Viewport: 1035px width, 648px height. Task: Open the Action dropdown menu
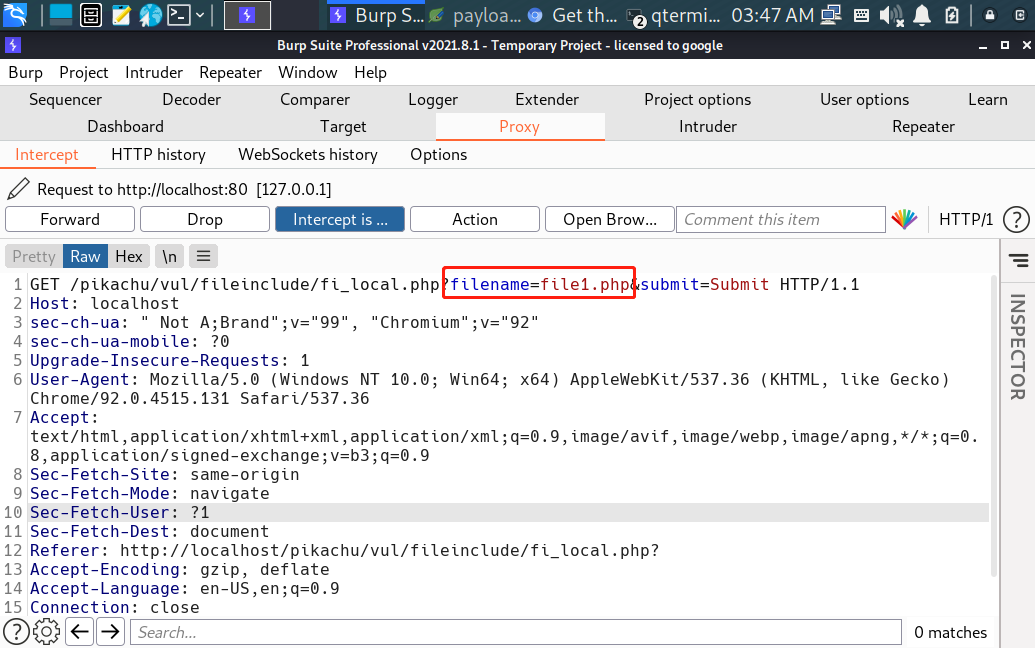pyautogui.click(x=475, y=219)
